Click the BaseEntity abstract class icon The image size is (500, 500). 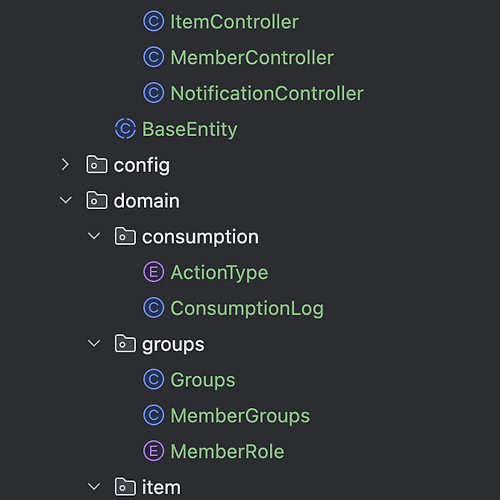(x=125, y=129)
